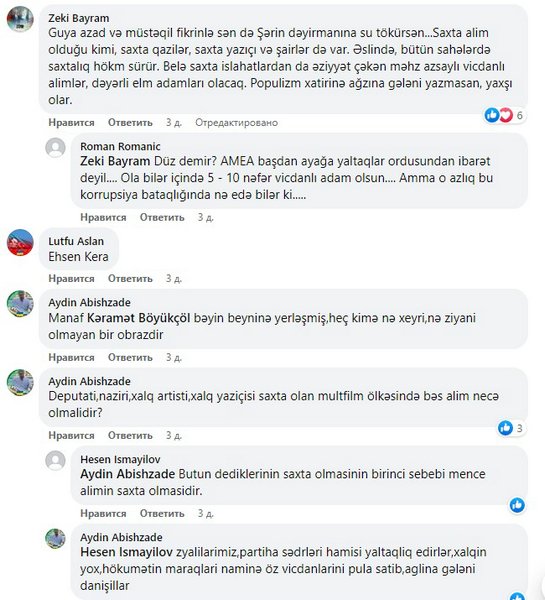Open small avatar of Aydin Abishzade's reply

coord(55,539)
